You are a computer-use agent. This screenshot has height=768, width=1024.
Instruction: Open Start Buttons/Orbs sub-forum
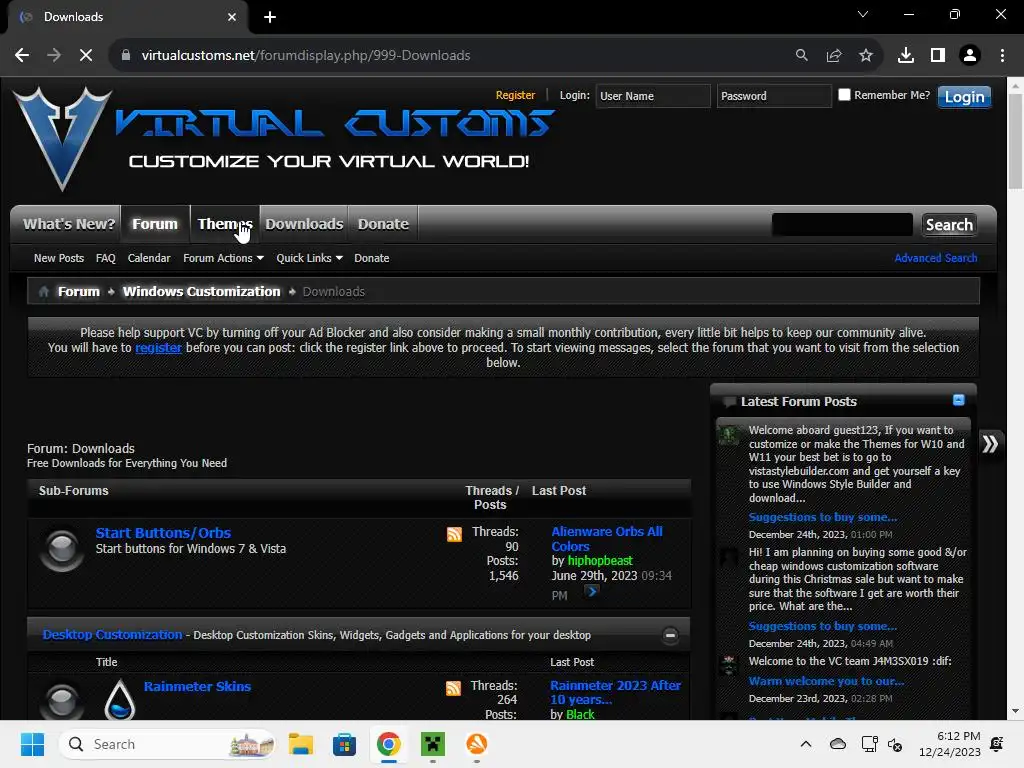[x=163, y=533]
